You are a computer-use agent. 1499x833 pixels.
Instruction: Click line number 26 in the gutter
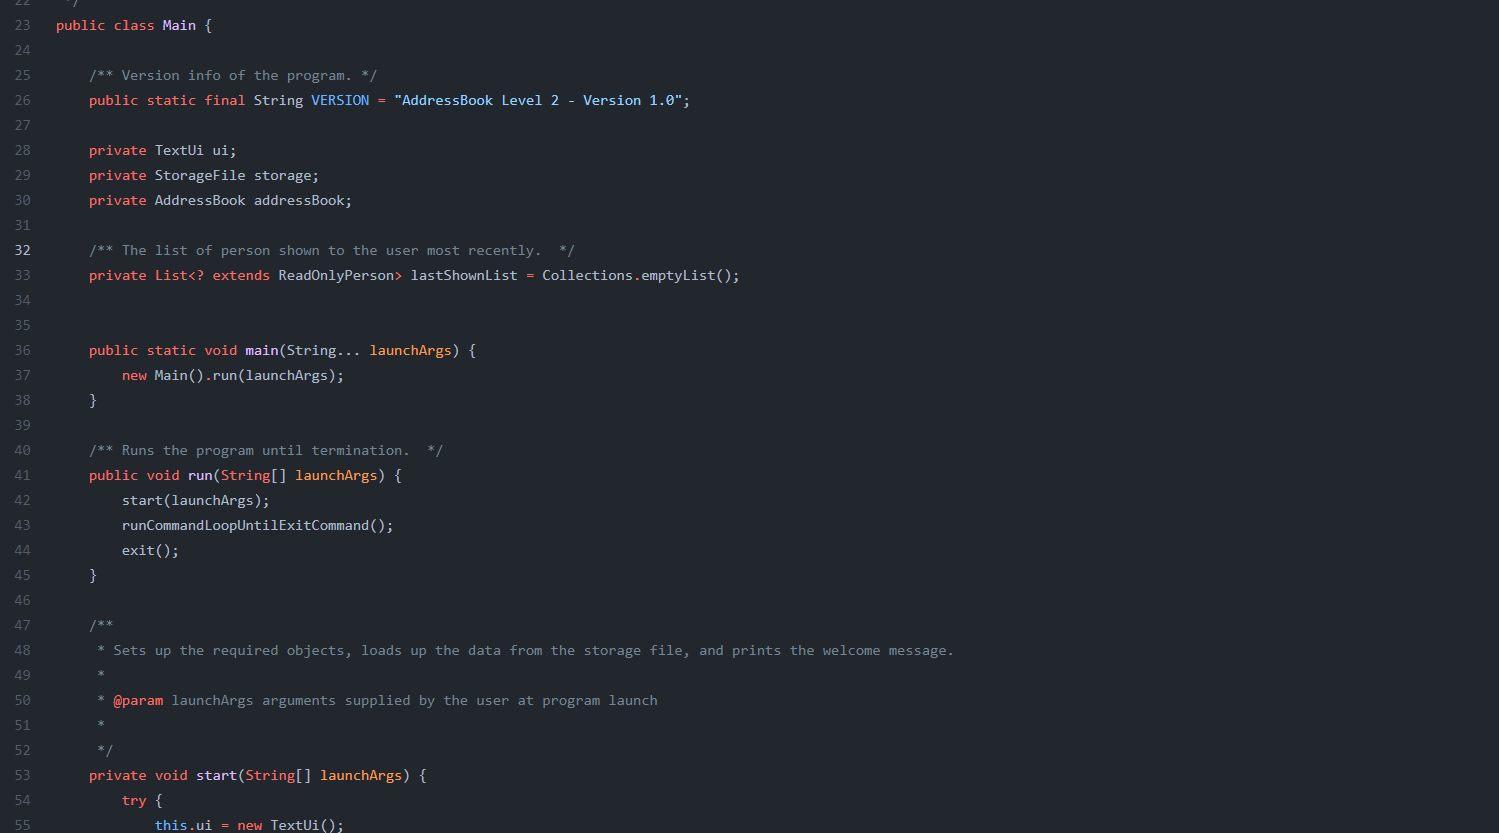[x=22, y=100]
